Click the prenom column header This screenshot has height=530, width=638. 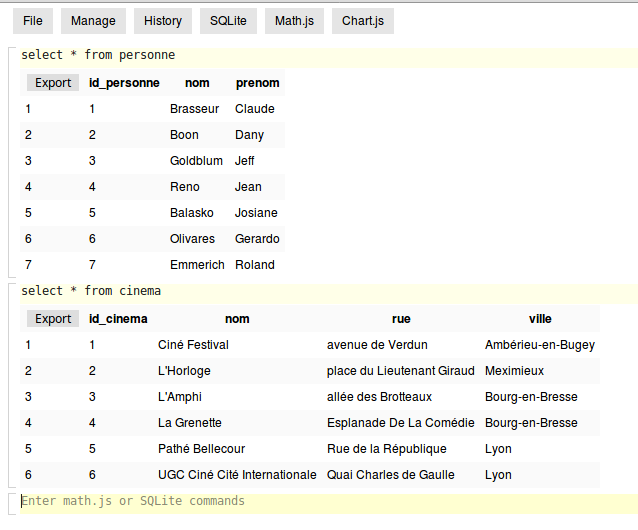pyautogui.click(x=257, y=83)
